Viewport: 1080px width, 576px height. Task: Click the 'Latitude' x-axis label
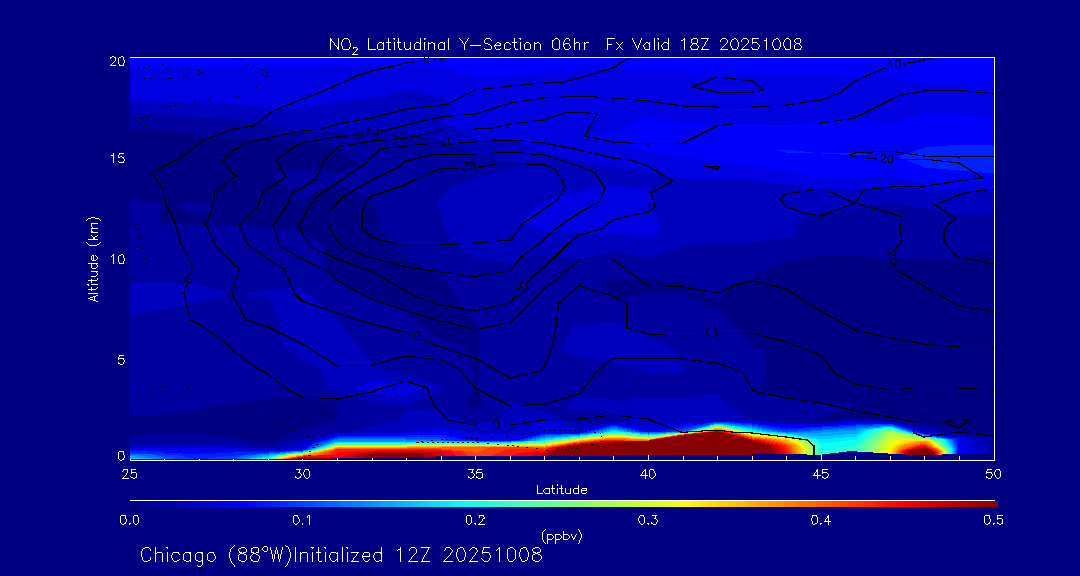(562, 490)
